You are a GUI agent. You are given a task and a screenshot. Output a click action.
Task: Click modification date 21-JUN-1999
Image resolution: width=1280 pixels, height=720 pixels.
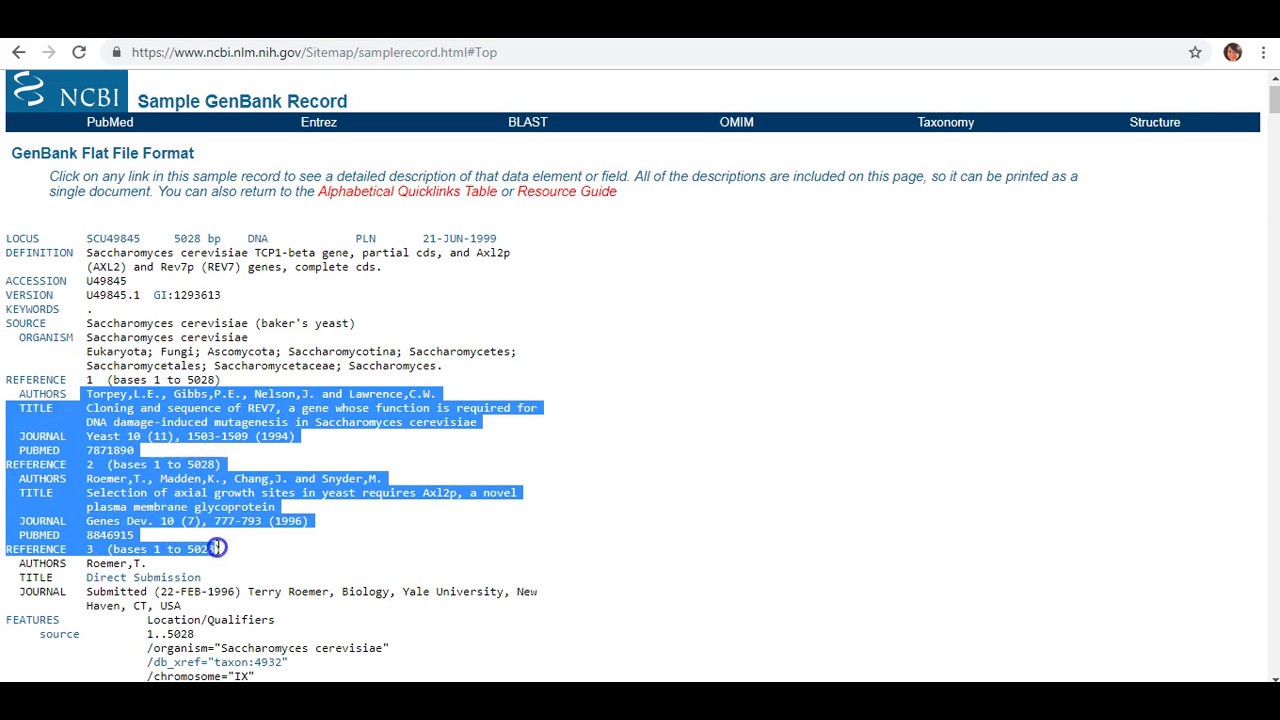[x=459, y=239]
